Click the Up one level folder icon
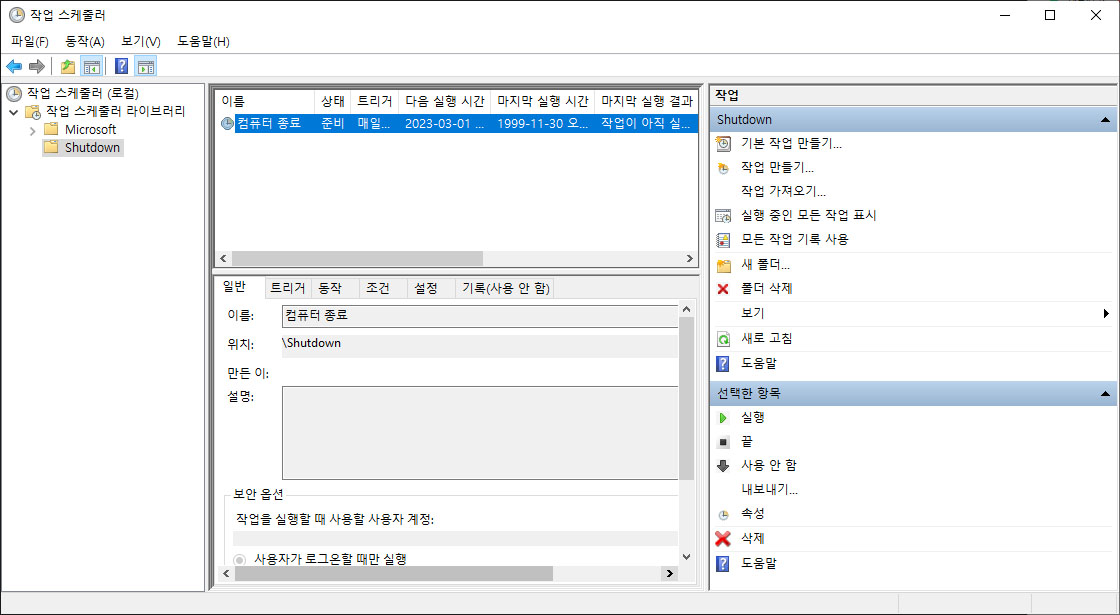 [x=68, y=66]
